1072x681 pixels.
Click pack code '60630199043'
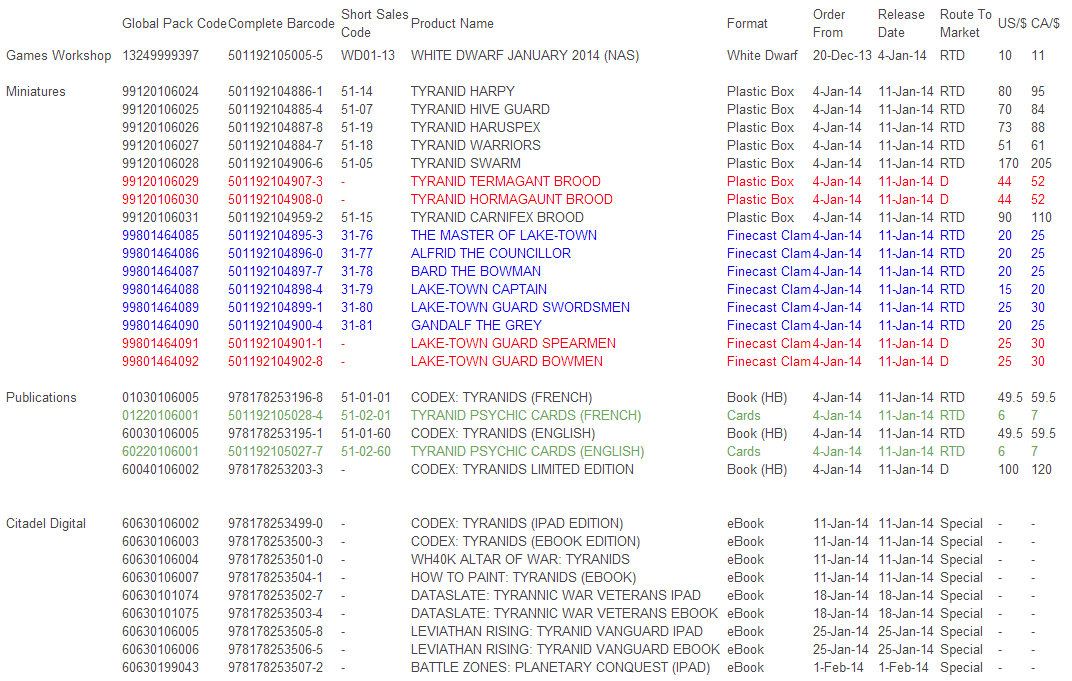click(161, 667)
